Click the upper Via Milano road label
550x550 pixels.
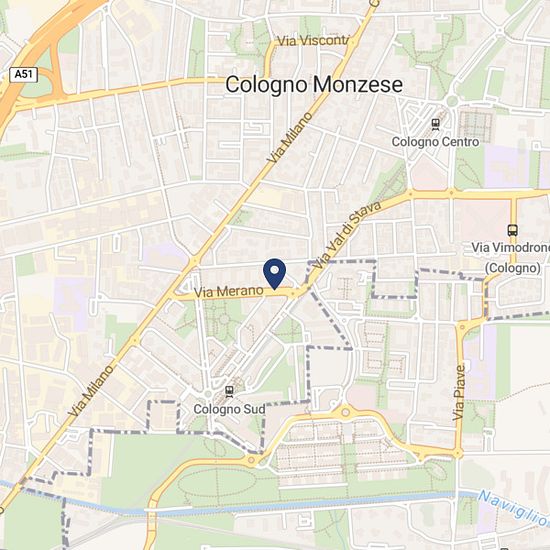click(x=289, y=138)
